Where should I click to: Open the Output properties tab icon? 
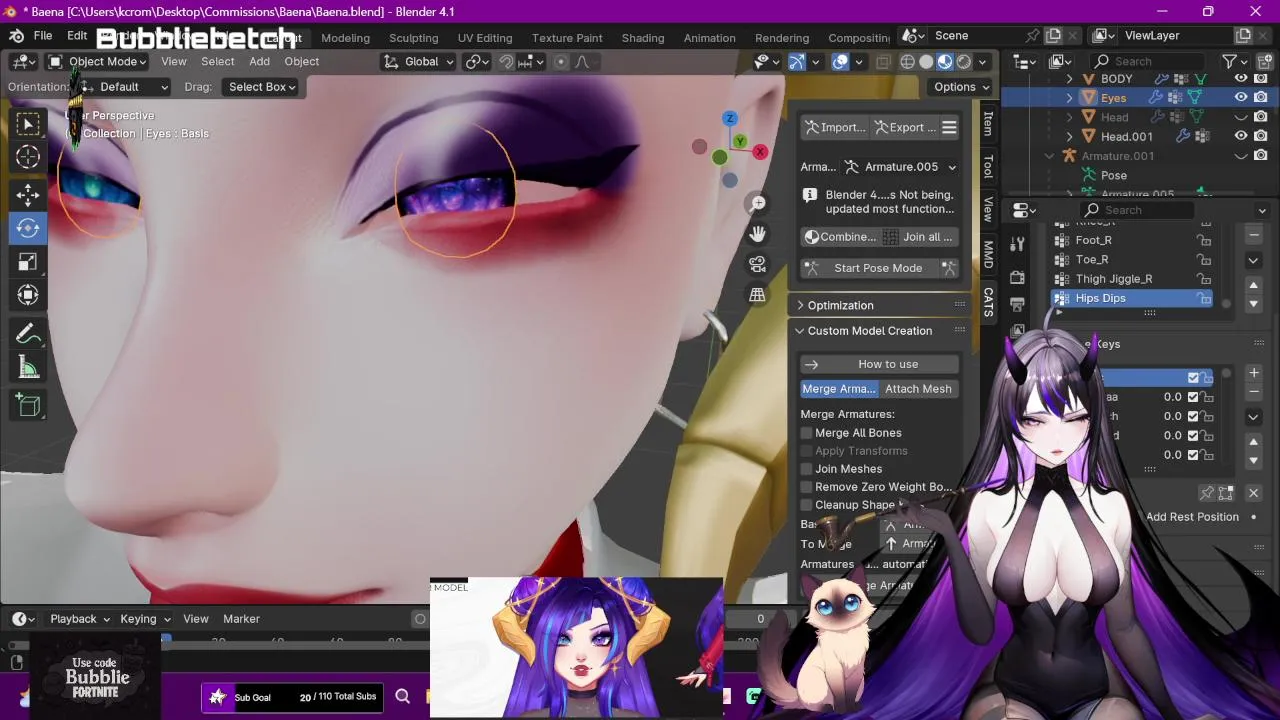click(1018, 304)
